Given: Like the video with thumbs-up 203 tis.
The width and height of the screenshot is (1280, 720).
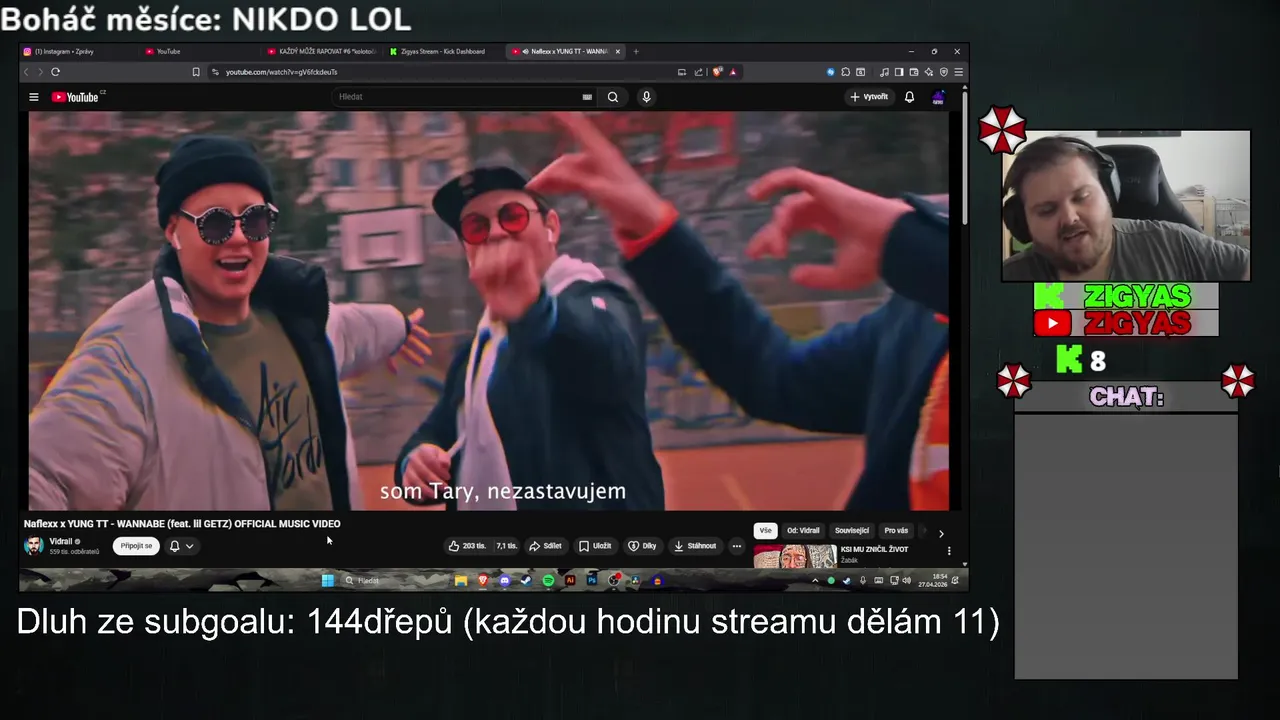Looking at the screenshot, I should tap(467, 546).
